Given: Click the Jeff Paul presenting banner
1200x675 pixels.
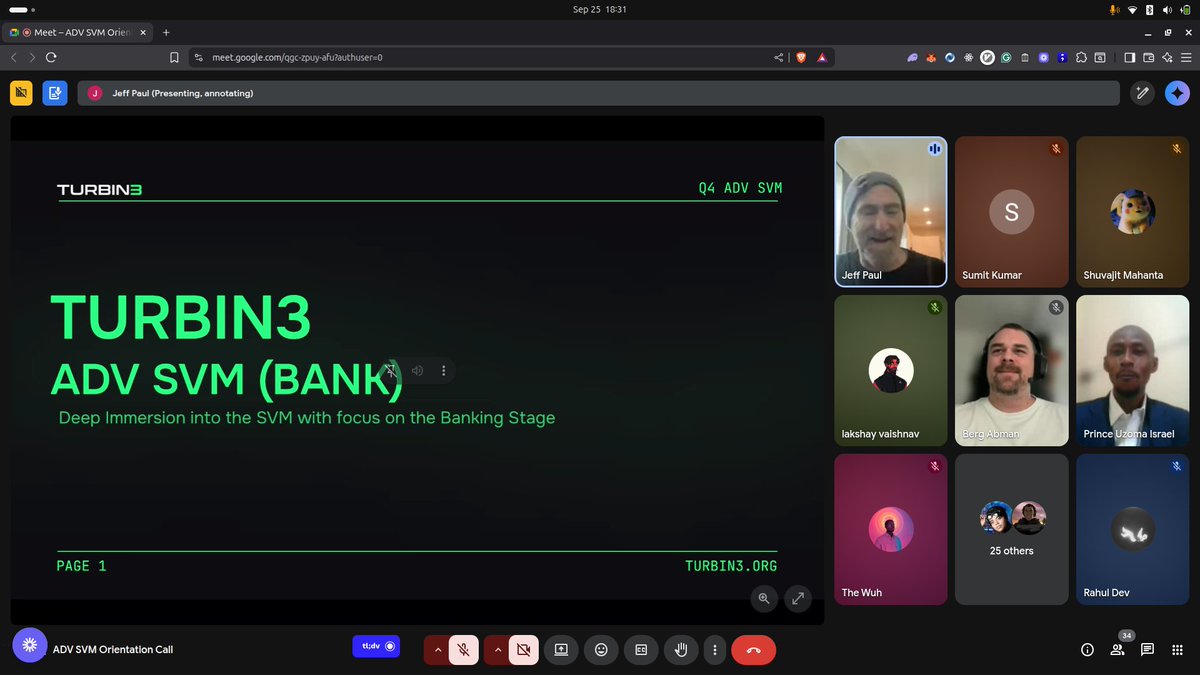Looking at the screenshot, I should tap(598, 93).
